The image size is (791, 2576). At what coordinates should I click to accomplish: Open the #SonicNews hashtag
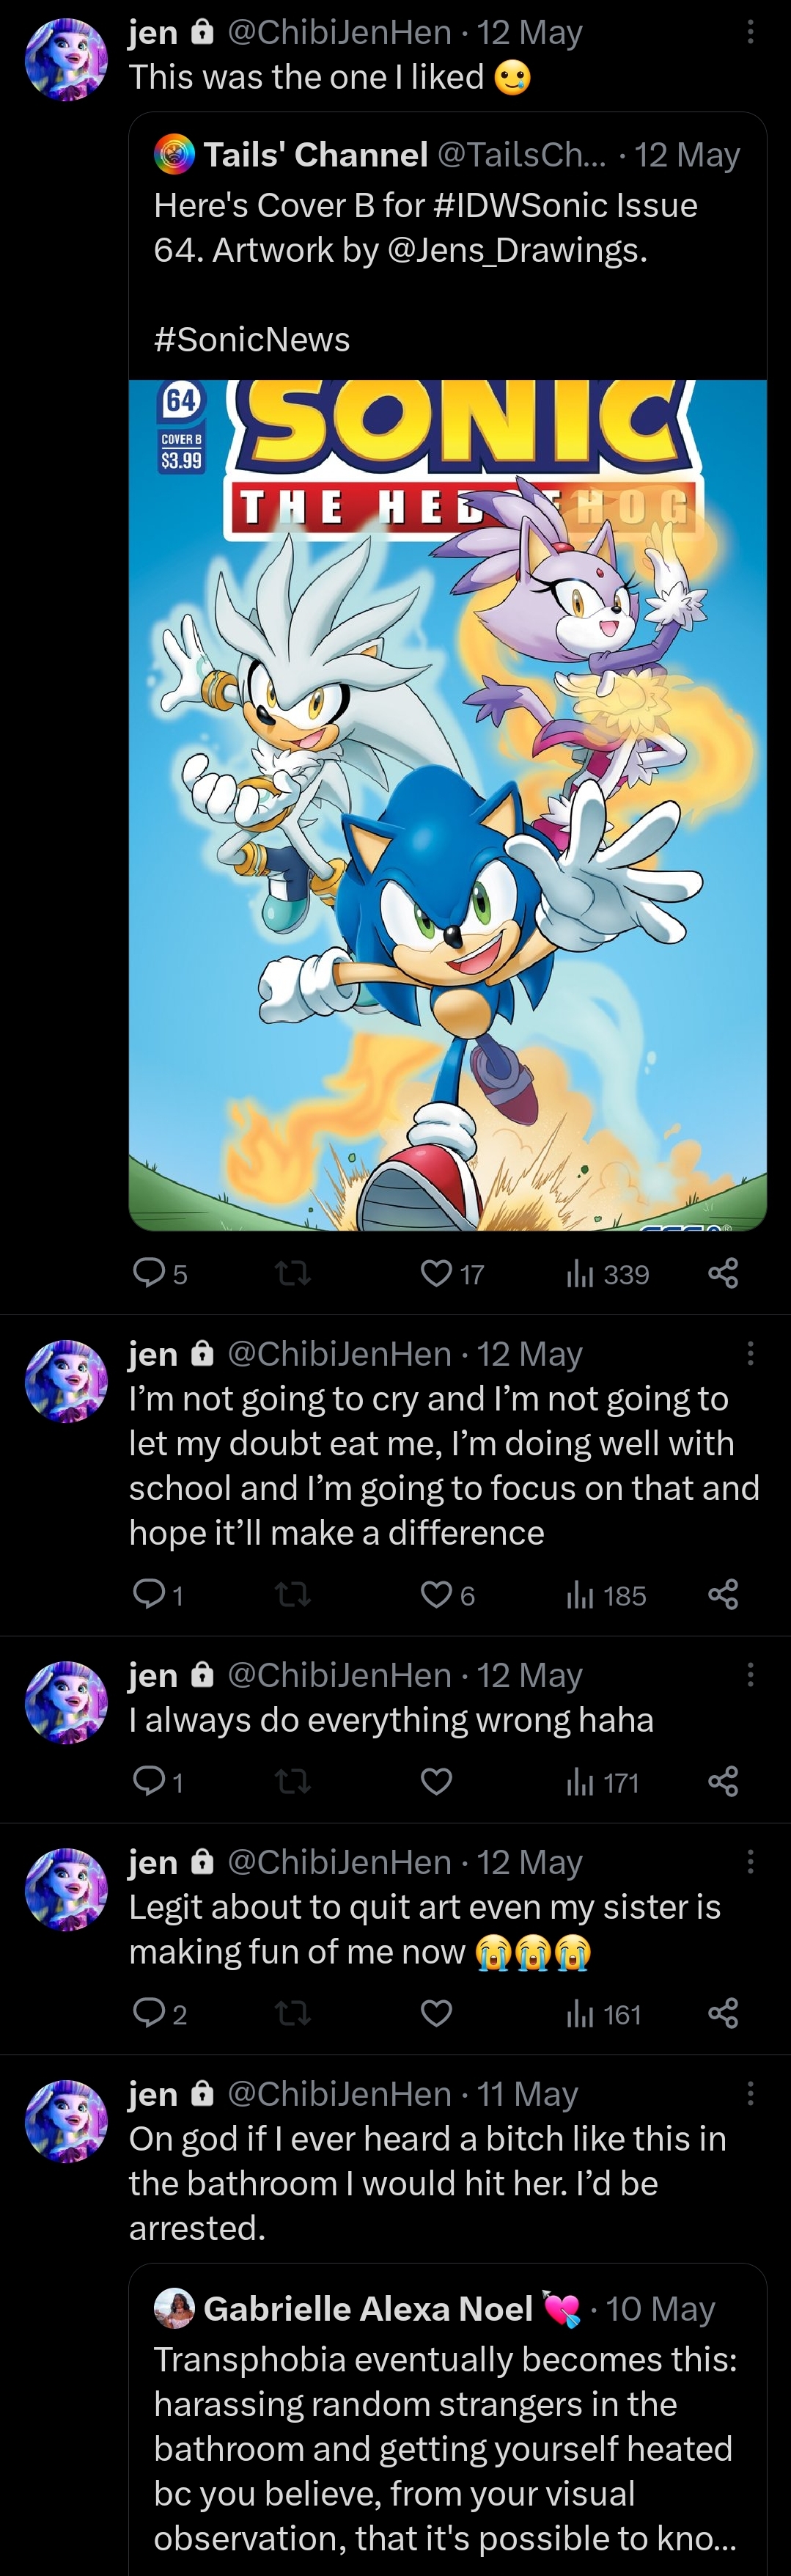(x=252, y=339)
